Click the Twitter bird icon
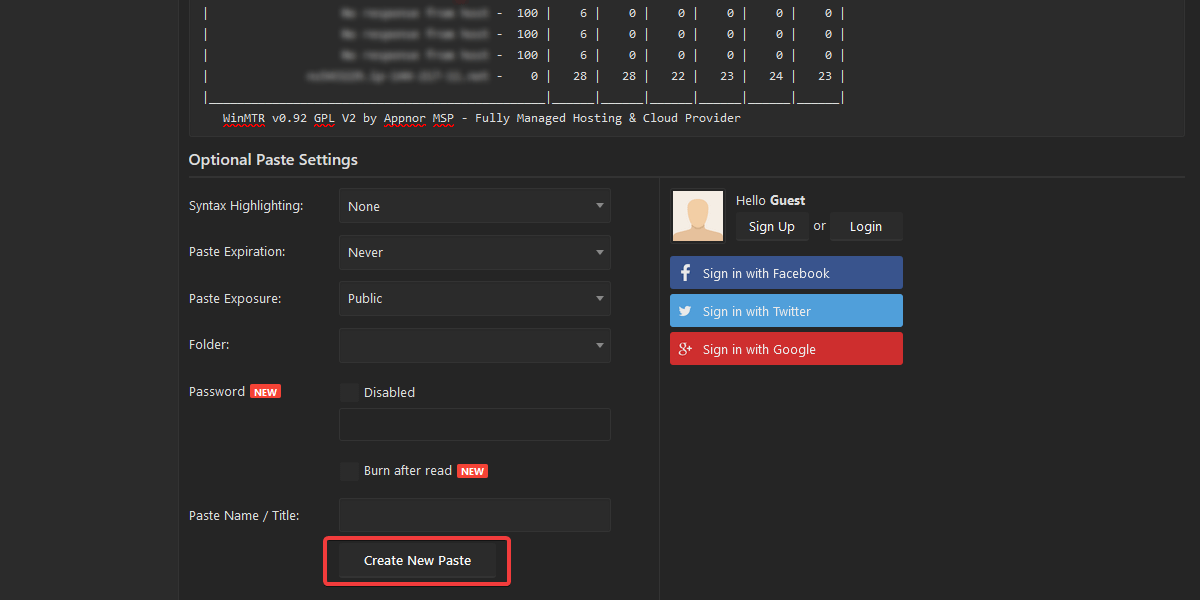The width and height of the screenshot is (1200, 600). pos(686,311)
